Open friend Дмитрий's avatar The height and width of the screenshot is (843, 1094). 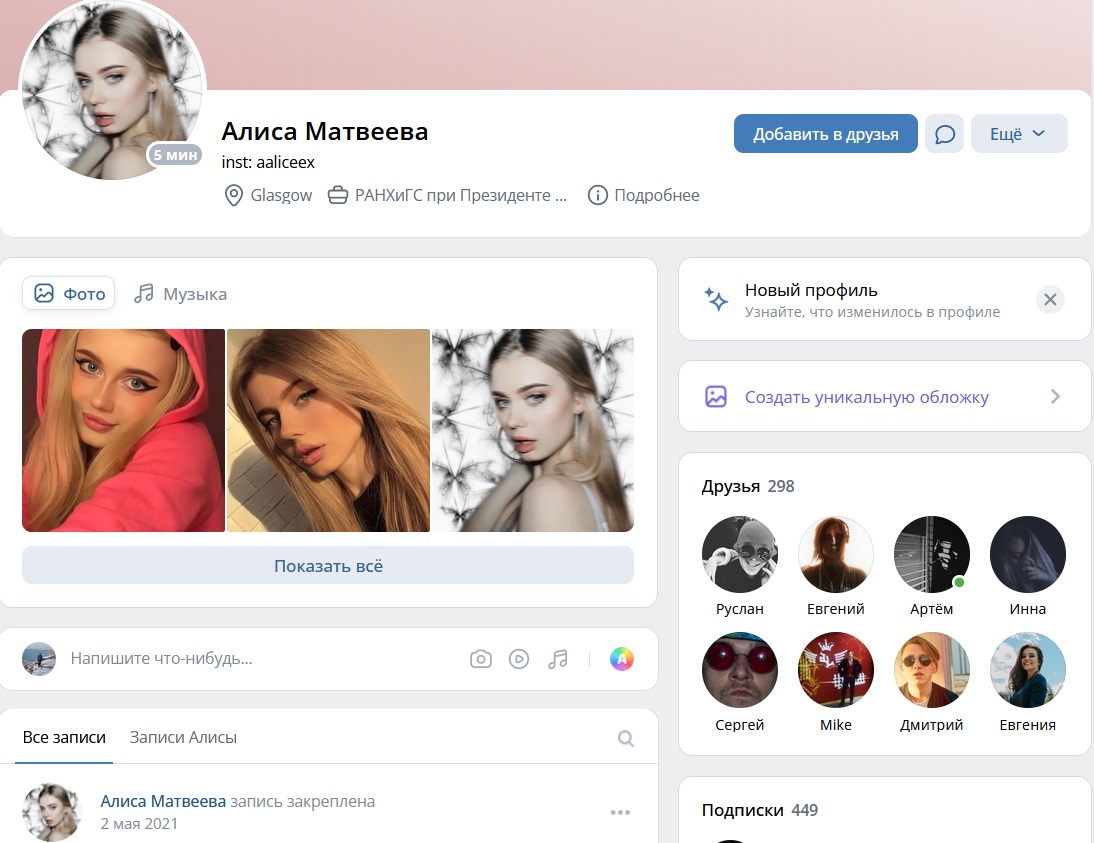click(931, 670)
